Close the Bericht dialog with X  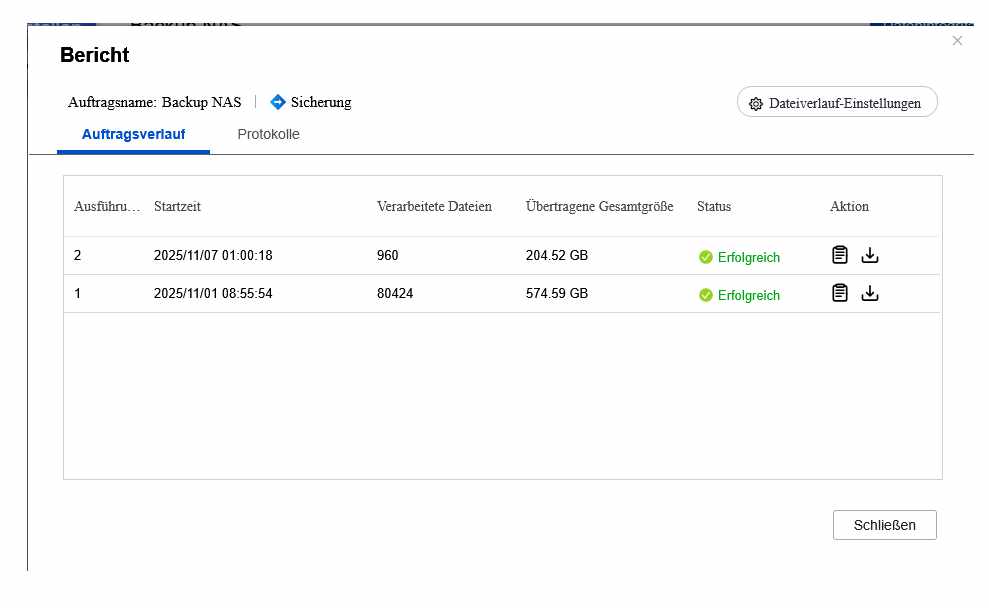pos(957,41)
